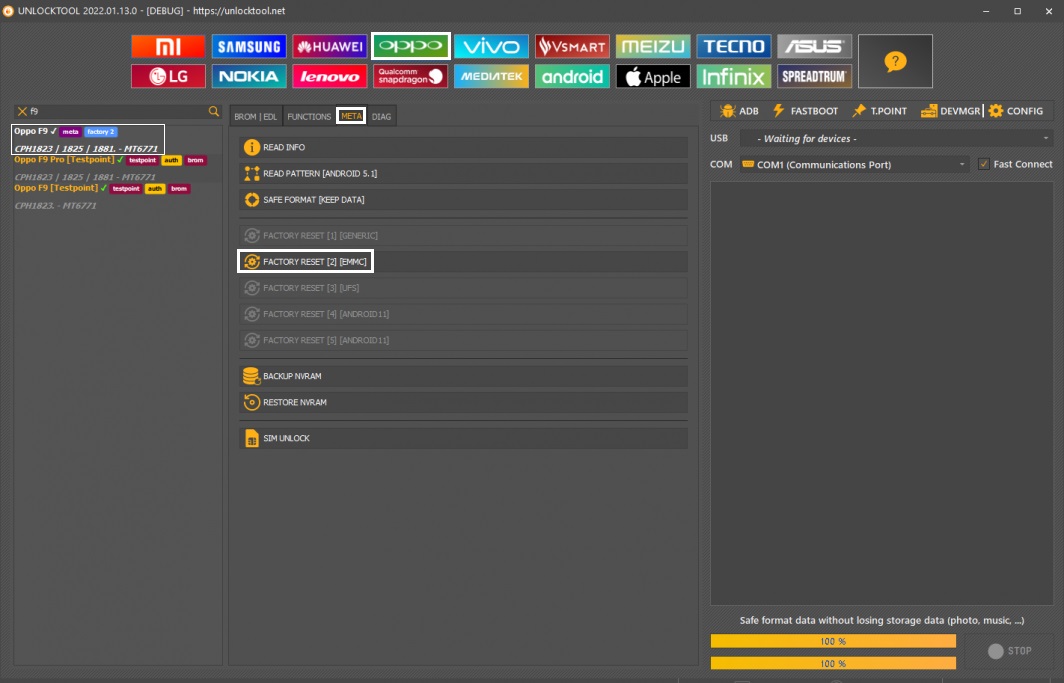Click the upper 100 % progress bar

833,641
